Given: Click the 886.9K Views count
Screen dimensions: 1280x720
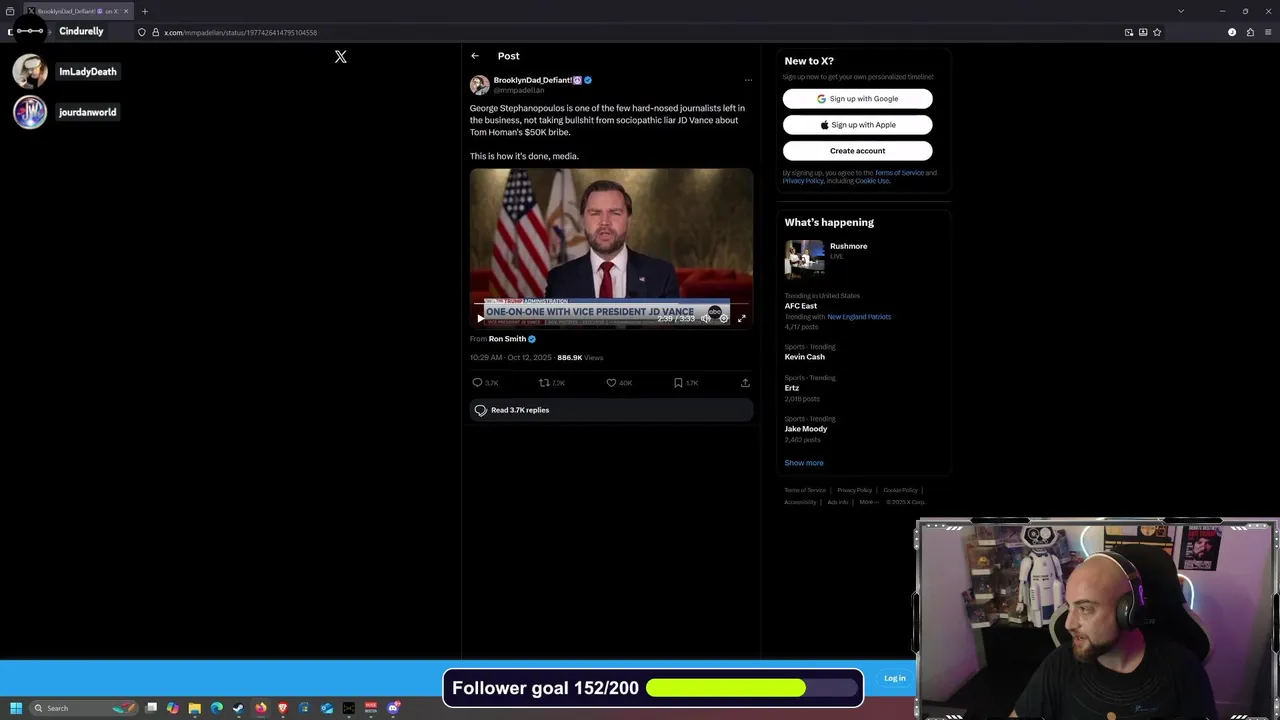Looking at the screenshot, I should coord(580,358).
